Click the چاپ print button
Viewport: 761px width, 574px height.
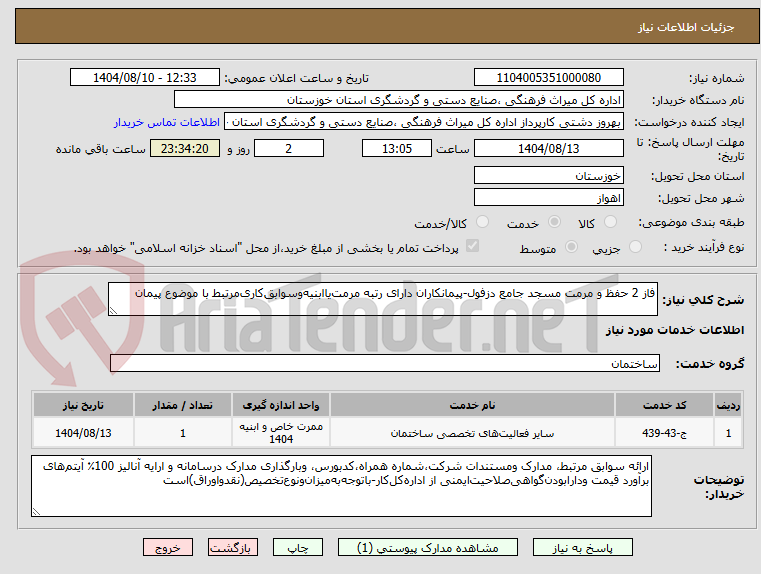[298, 547]
